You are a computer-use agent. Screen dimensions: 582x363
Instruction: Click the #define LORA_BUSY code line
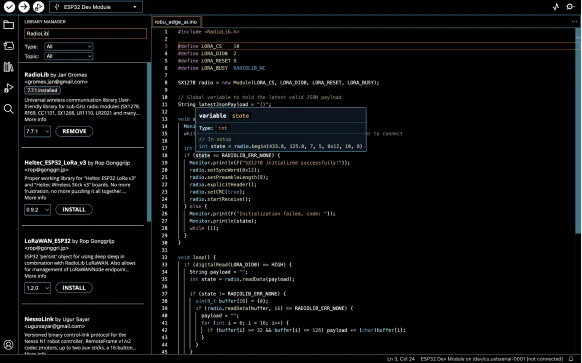pos(222,68)
